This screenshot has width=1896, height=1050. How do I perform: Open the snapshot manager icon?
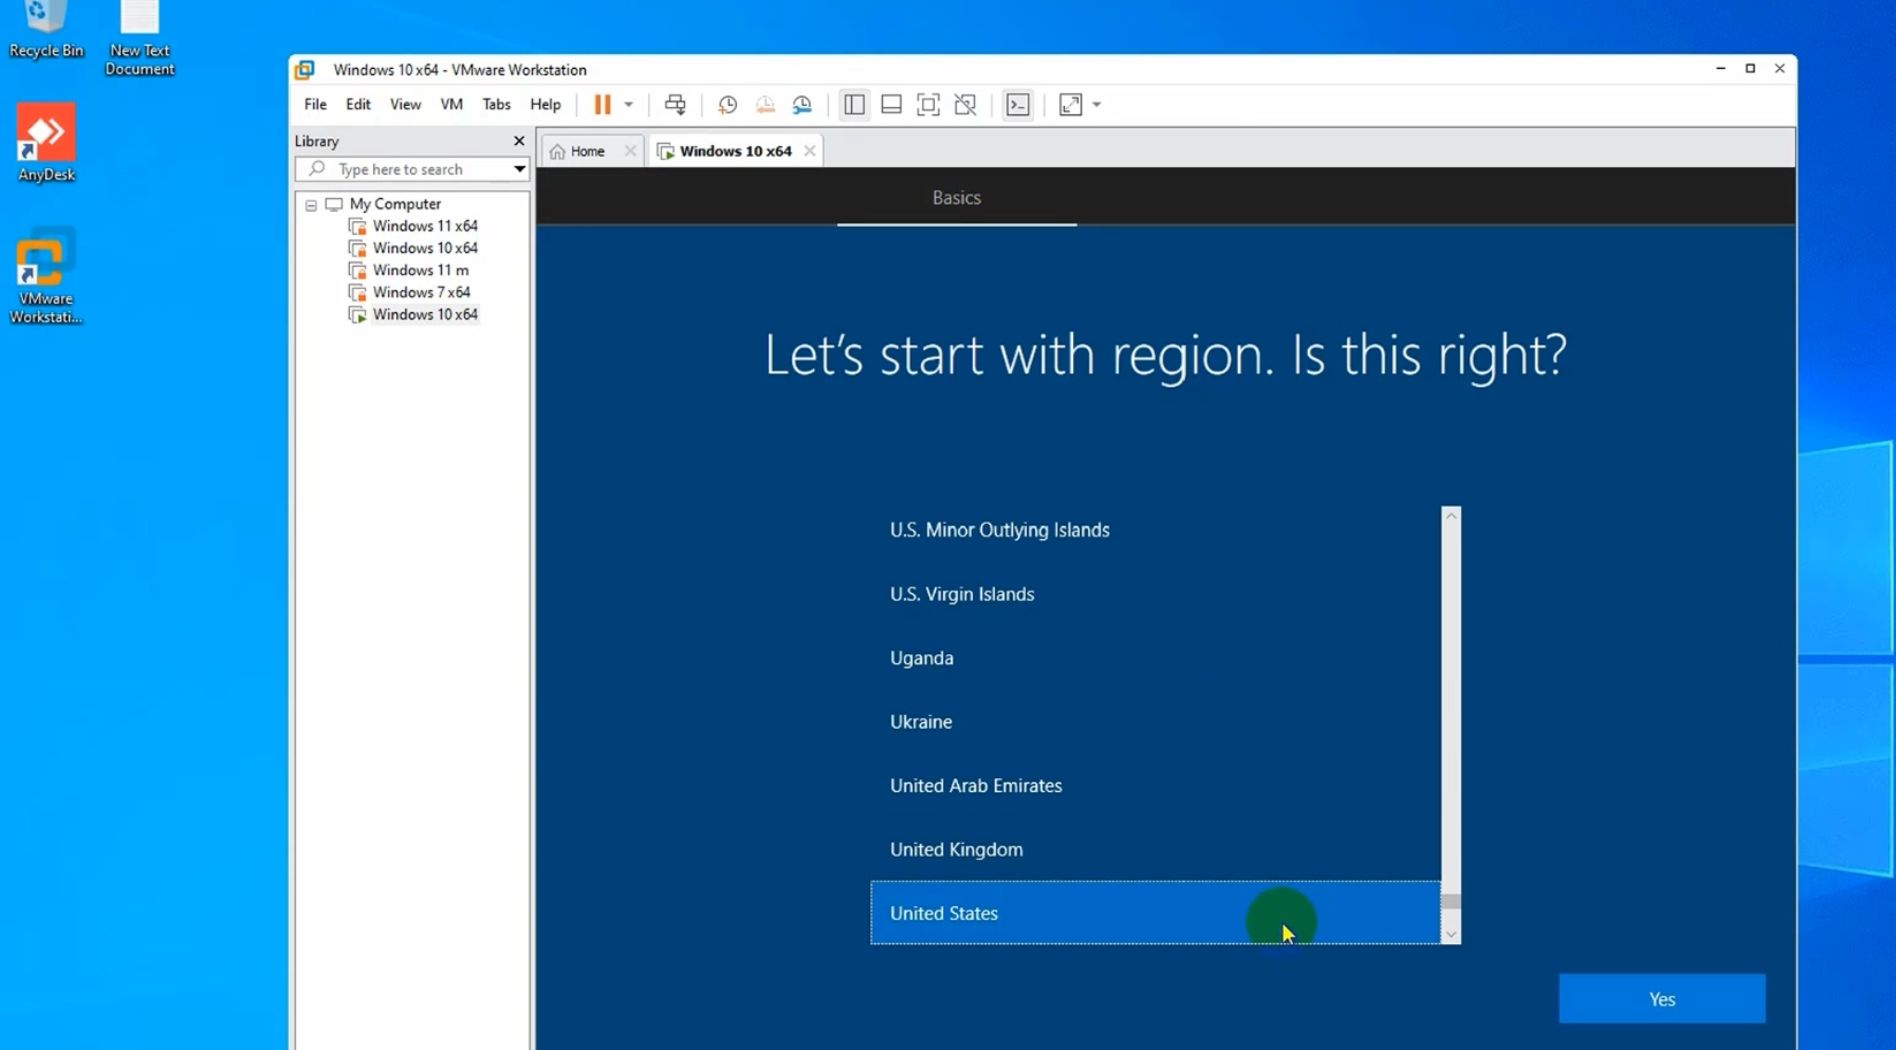click(802, 104)
